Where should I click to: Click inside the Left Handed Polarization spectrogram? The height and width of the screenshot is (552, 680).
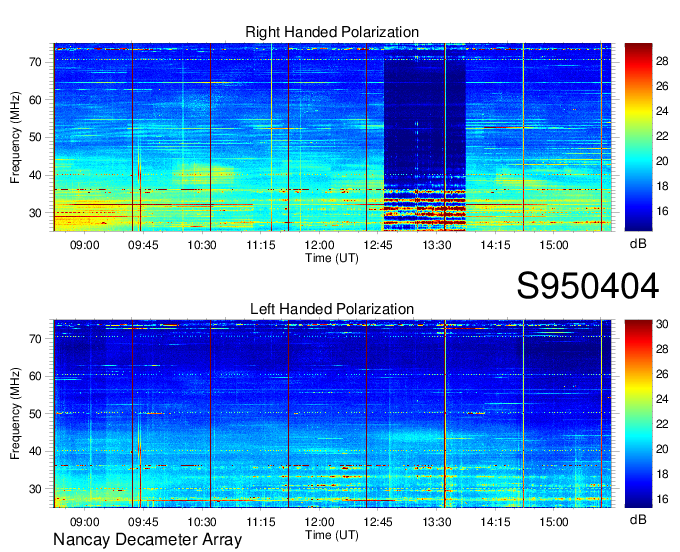point(332,414)
